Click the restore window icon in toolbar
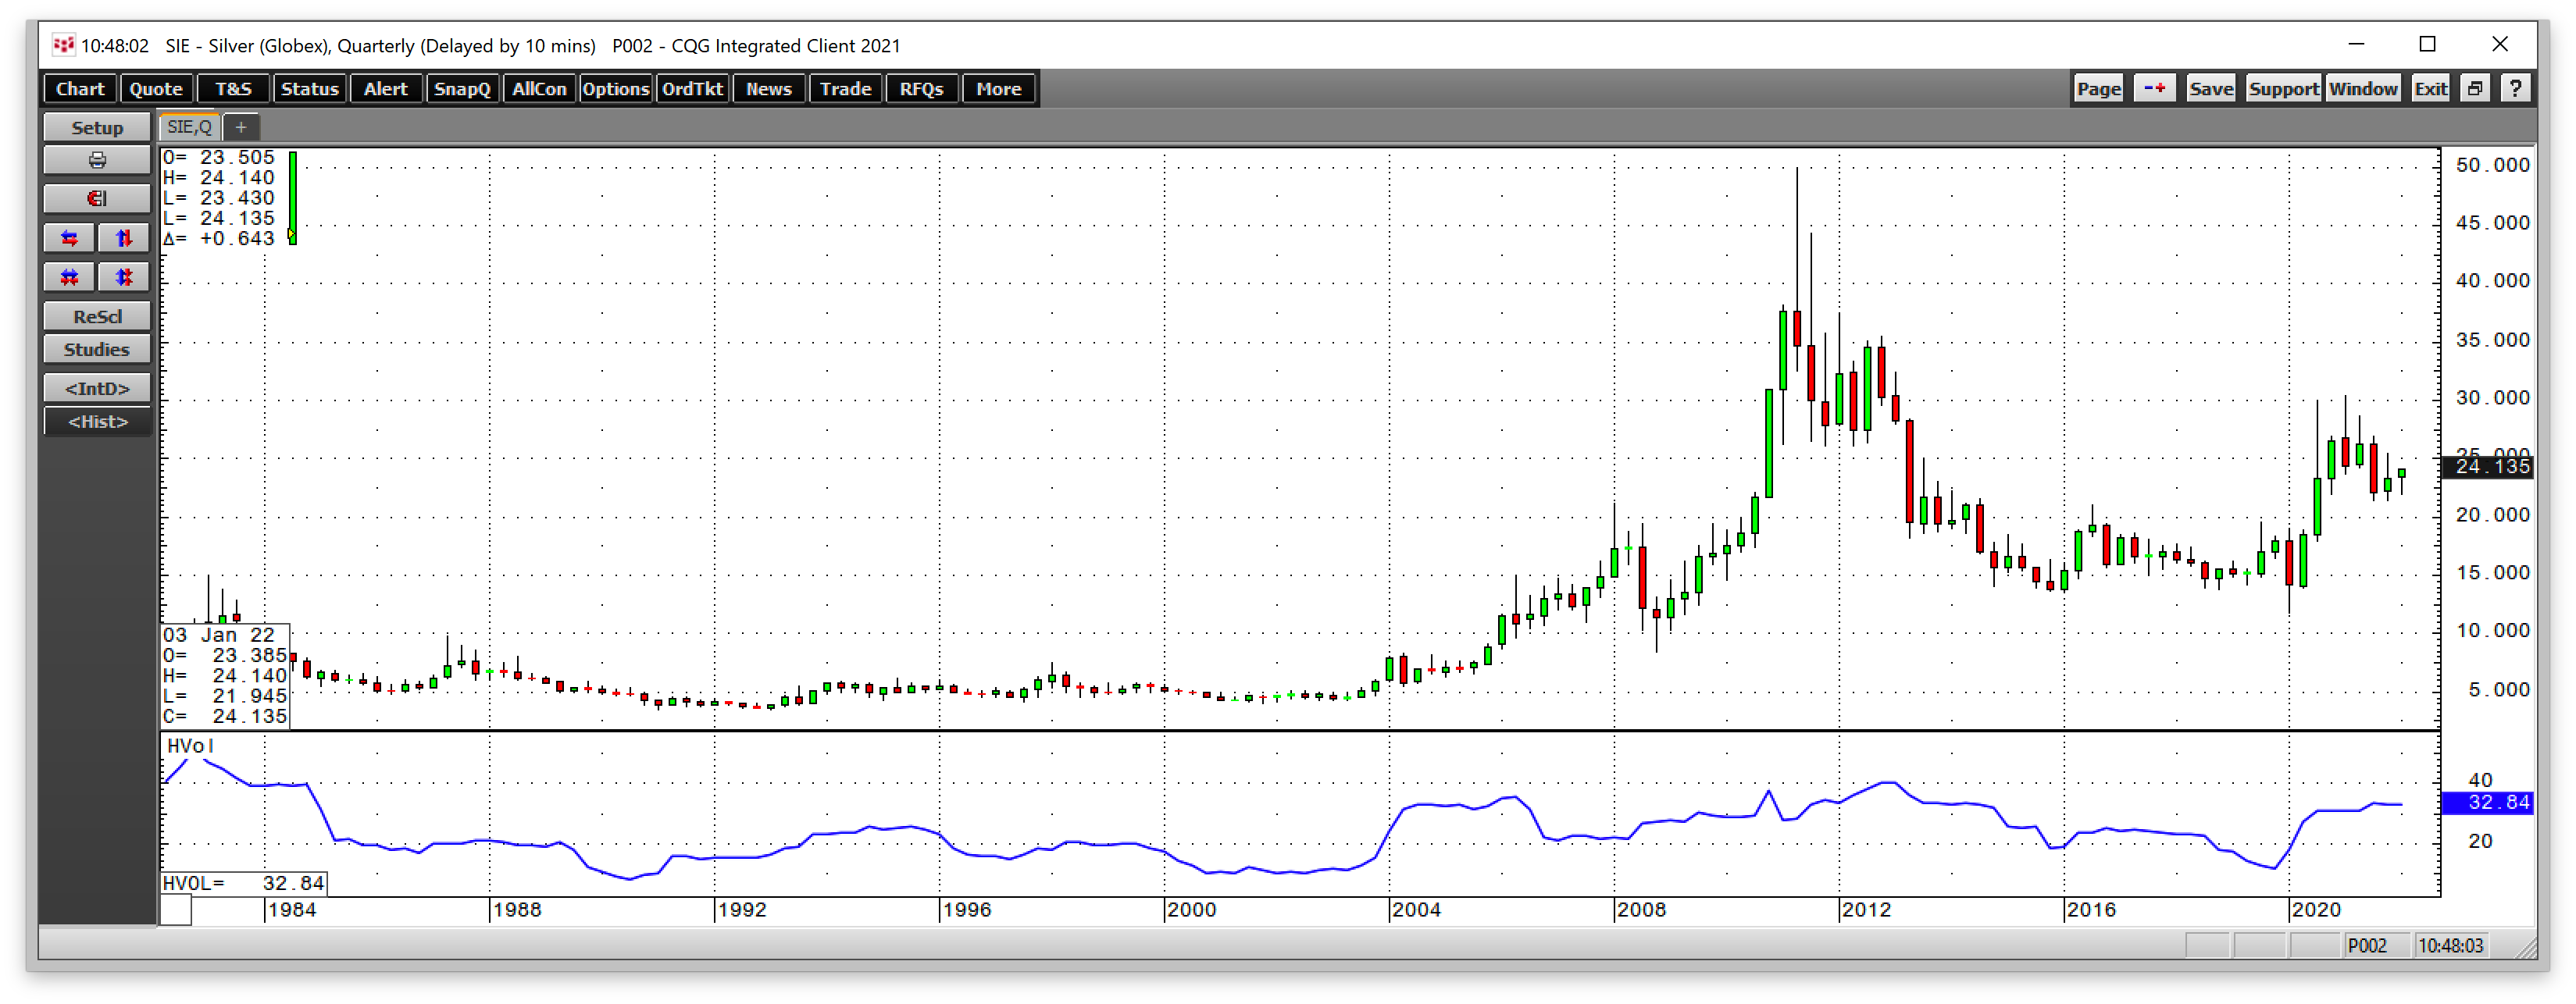 (x=2475, y=89)
